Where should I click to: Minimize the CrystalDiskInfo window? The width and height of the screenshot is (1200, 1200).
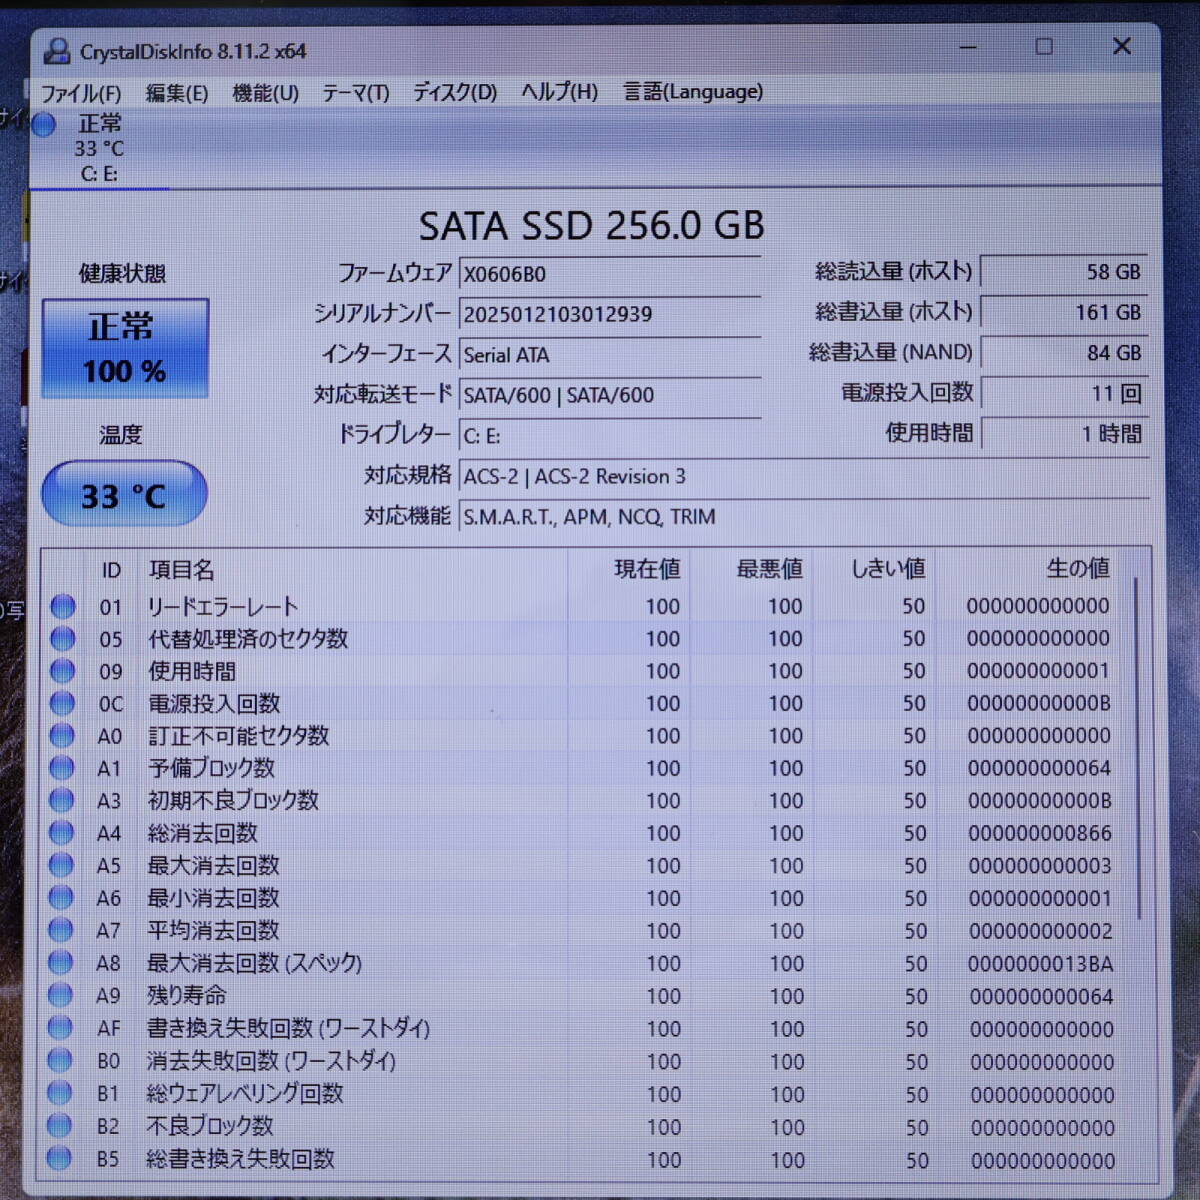pos(967,47)
